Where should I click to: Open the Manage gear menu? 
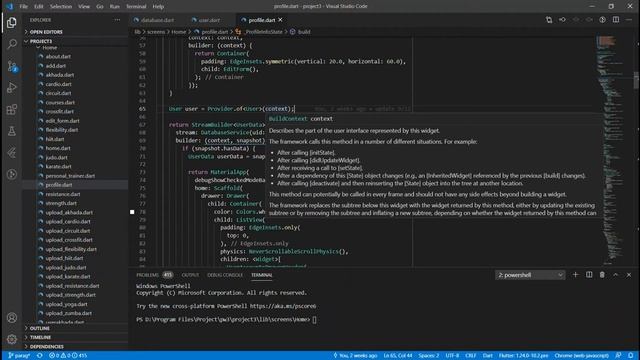[12, 339]
